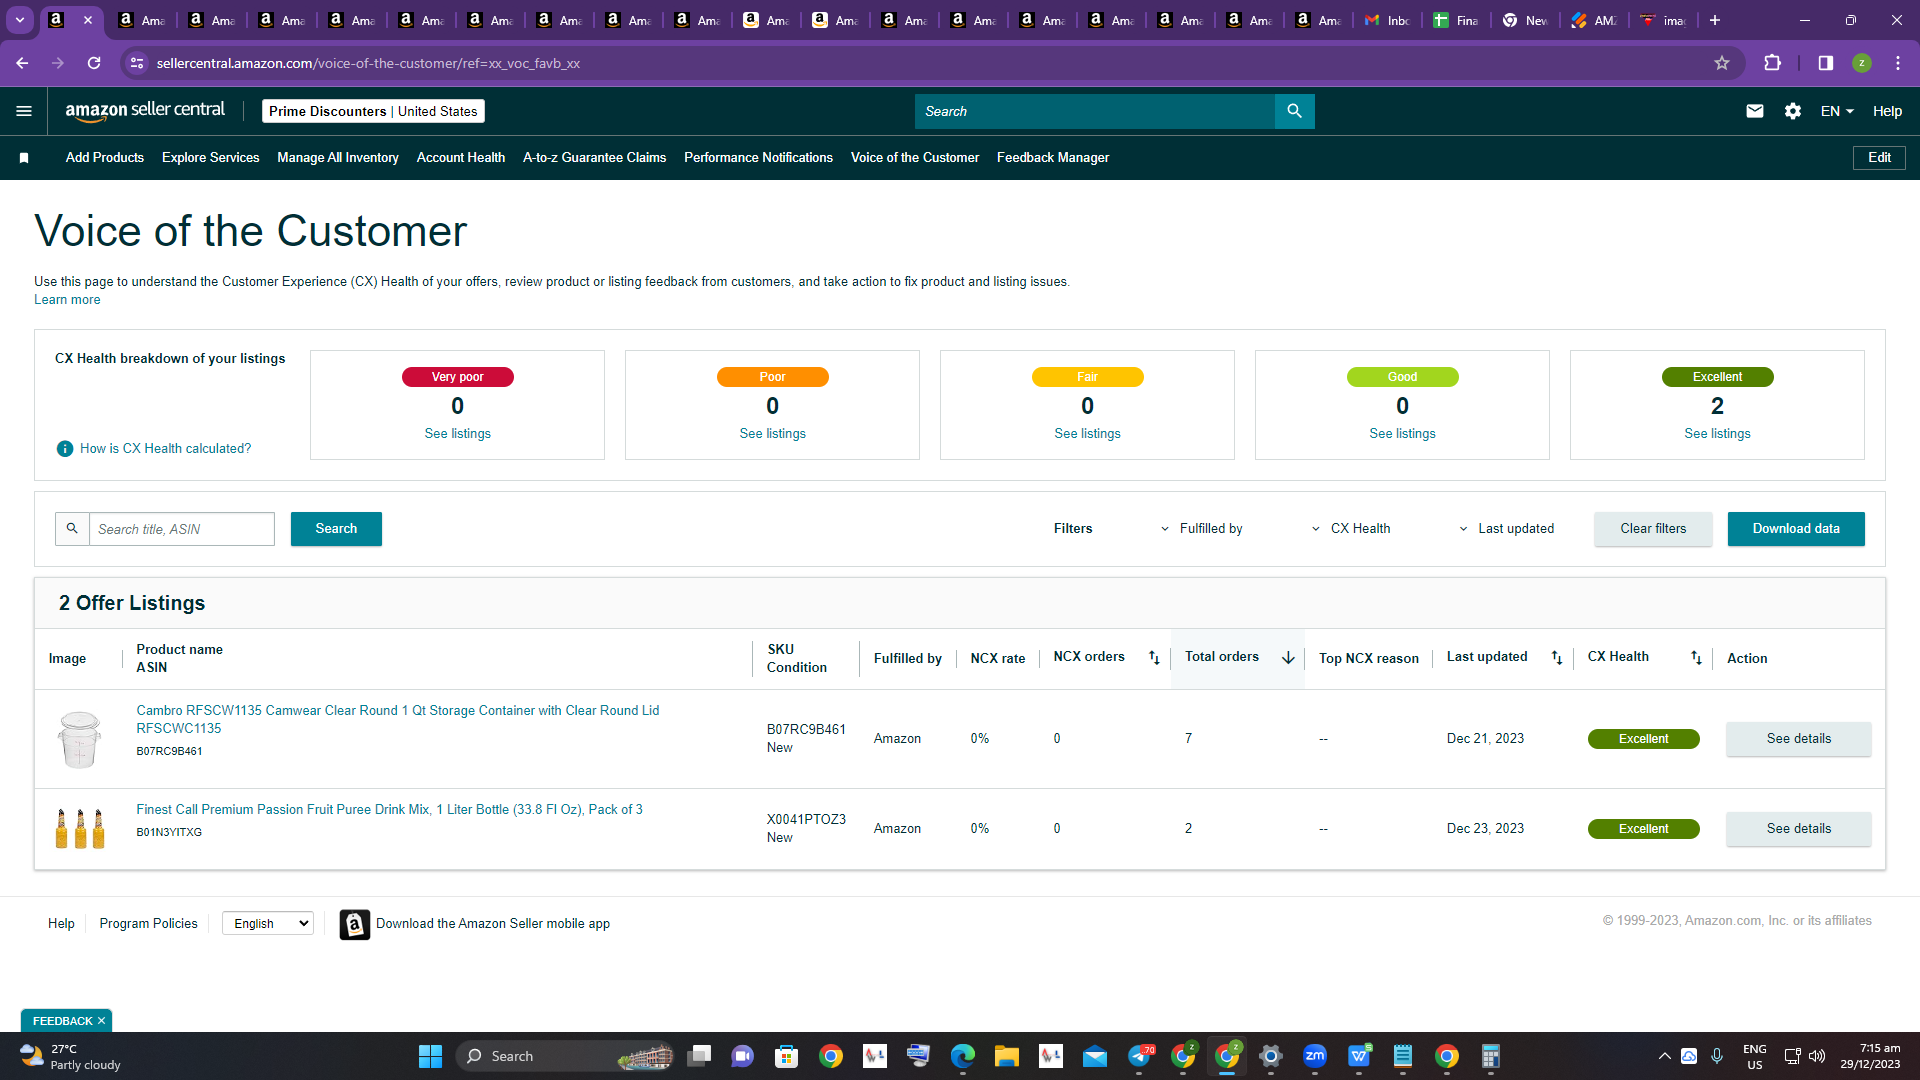
Task: Open the browser side panel icon
Action: 1825,63
